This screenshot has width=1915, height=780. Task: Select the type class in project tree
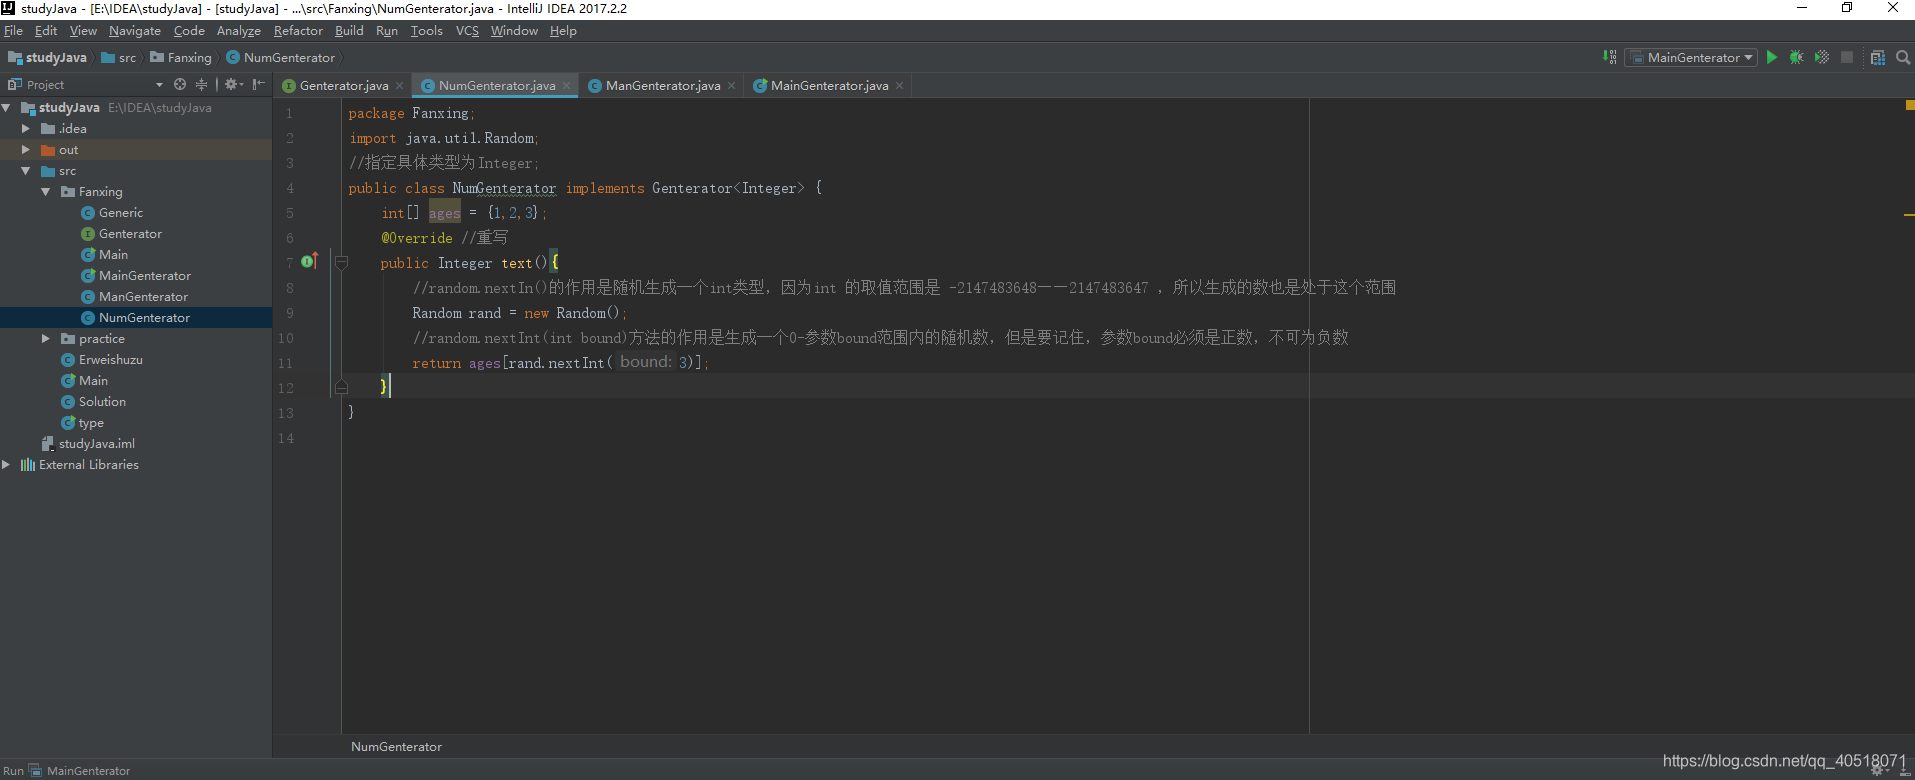pos(91,423)
